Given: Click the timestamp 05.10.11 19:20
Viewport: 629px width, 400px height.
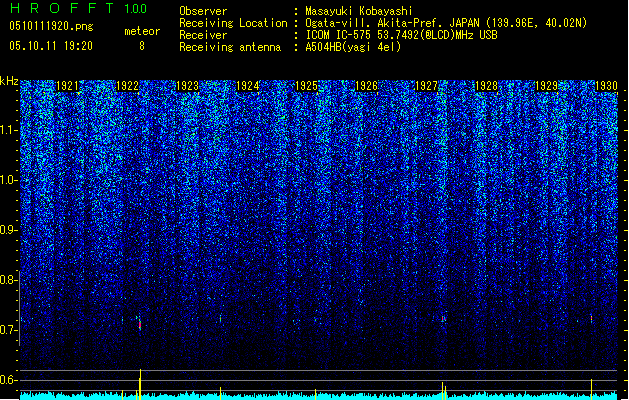Looking at the screenshot, I should tap(51, 46).
